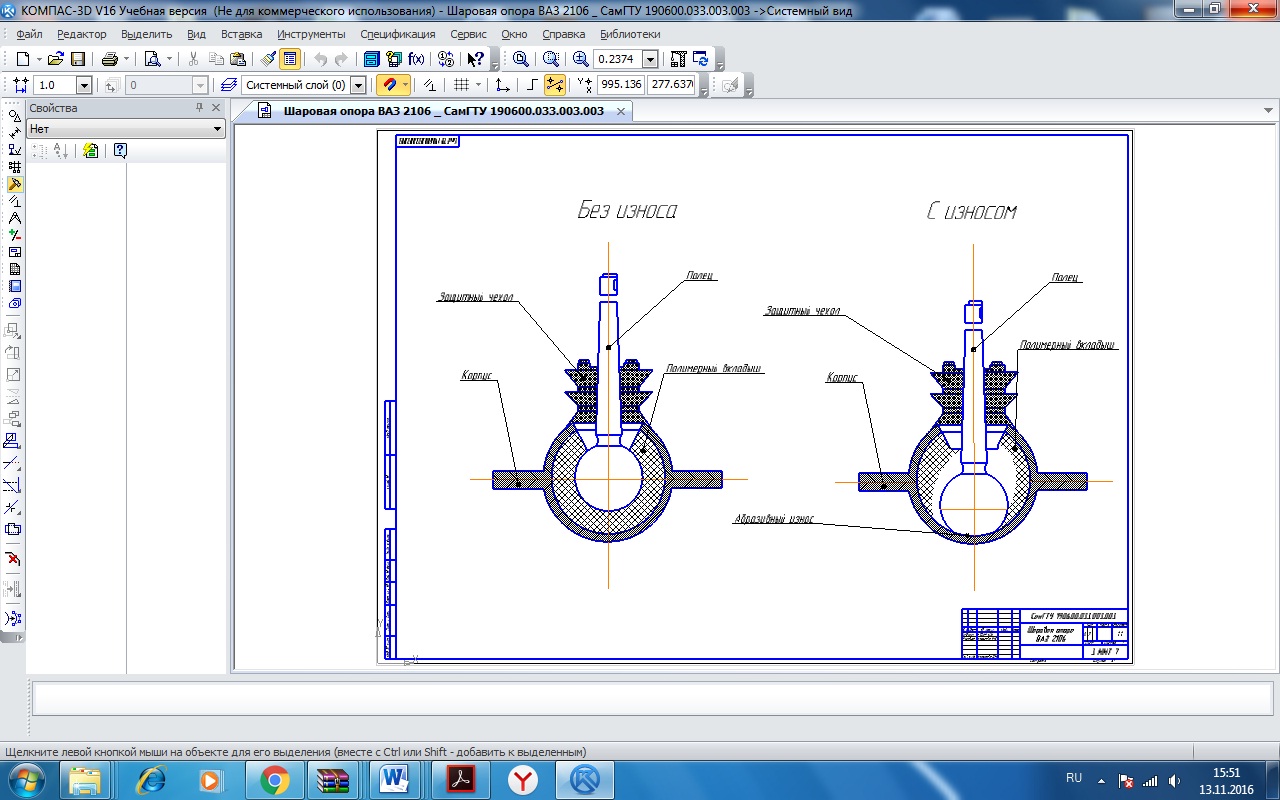Open the Selection compass icon panel
This screenshot has width=1280, height=800.
pos(14,218)
